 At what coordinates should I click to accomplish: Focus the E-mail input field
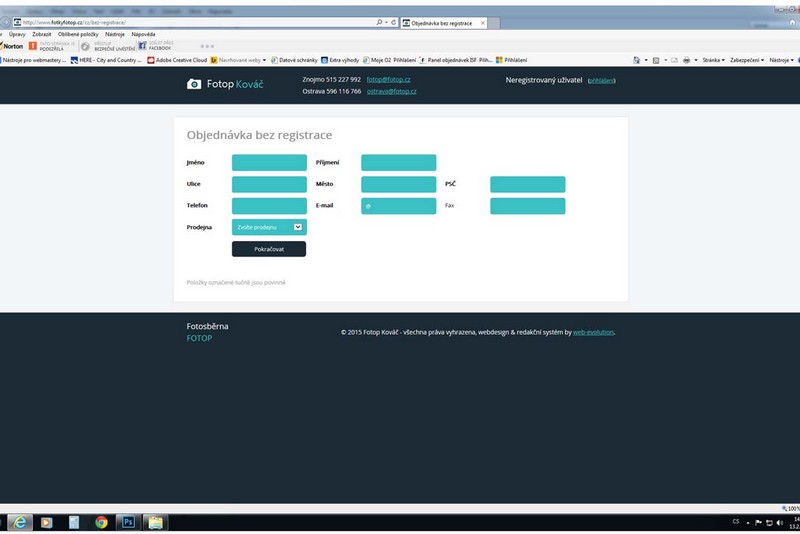(x=398, y=206)
